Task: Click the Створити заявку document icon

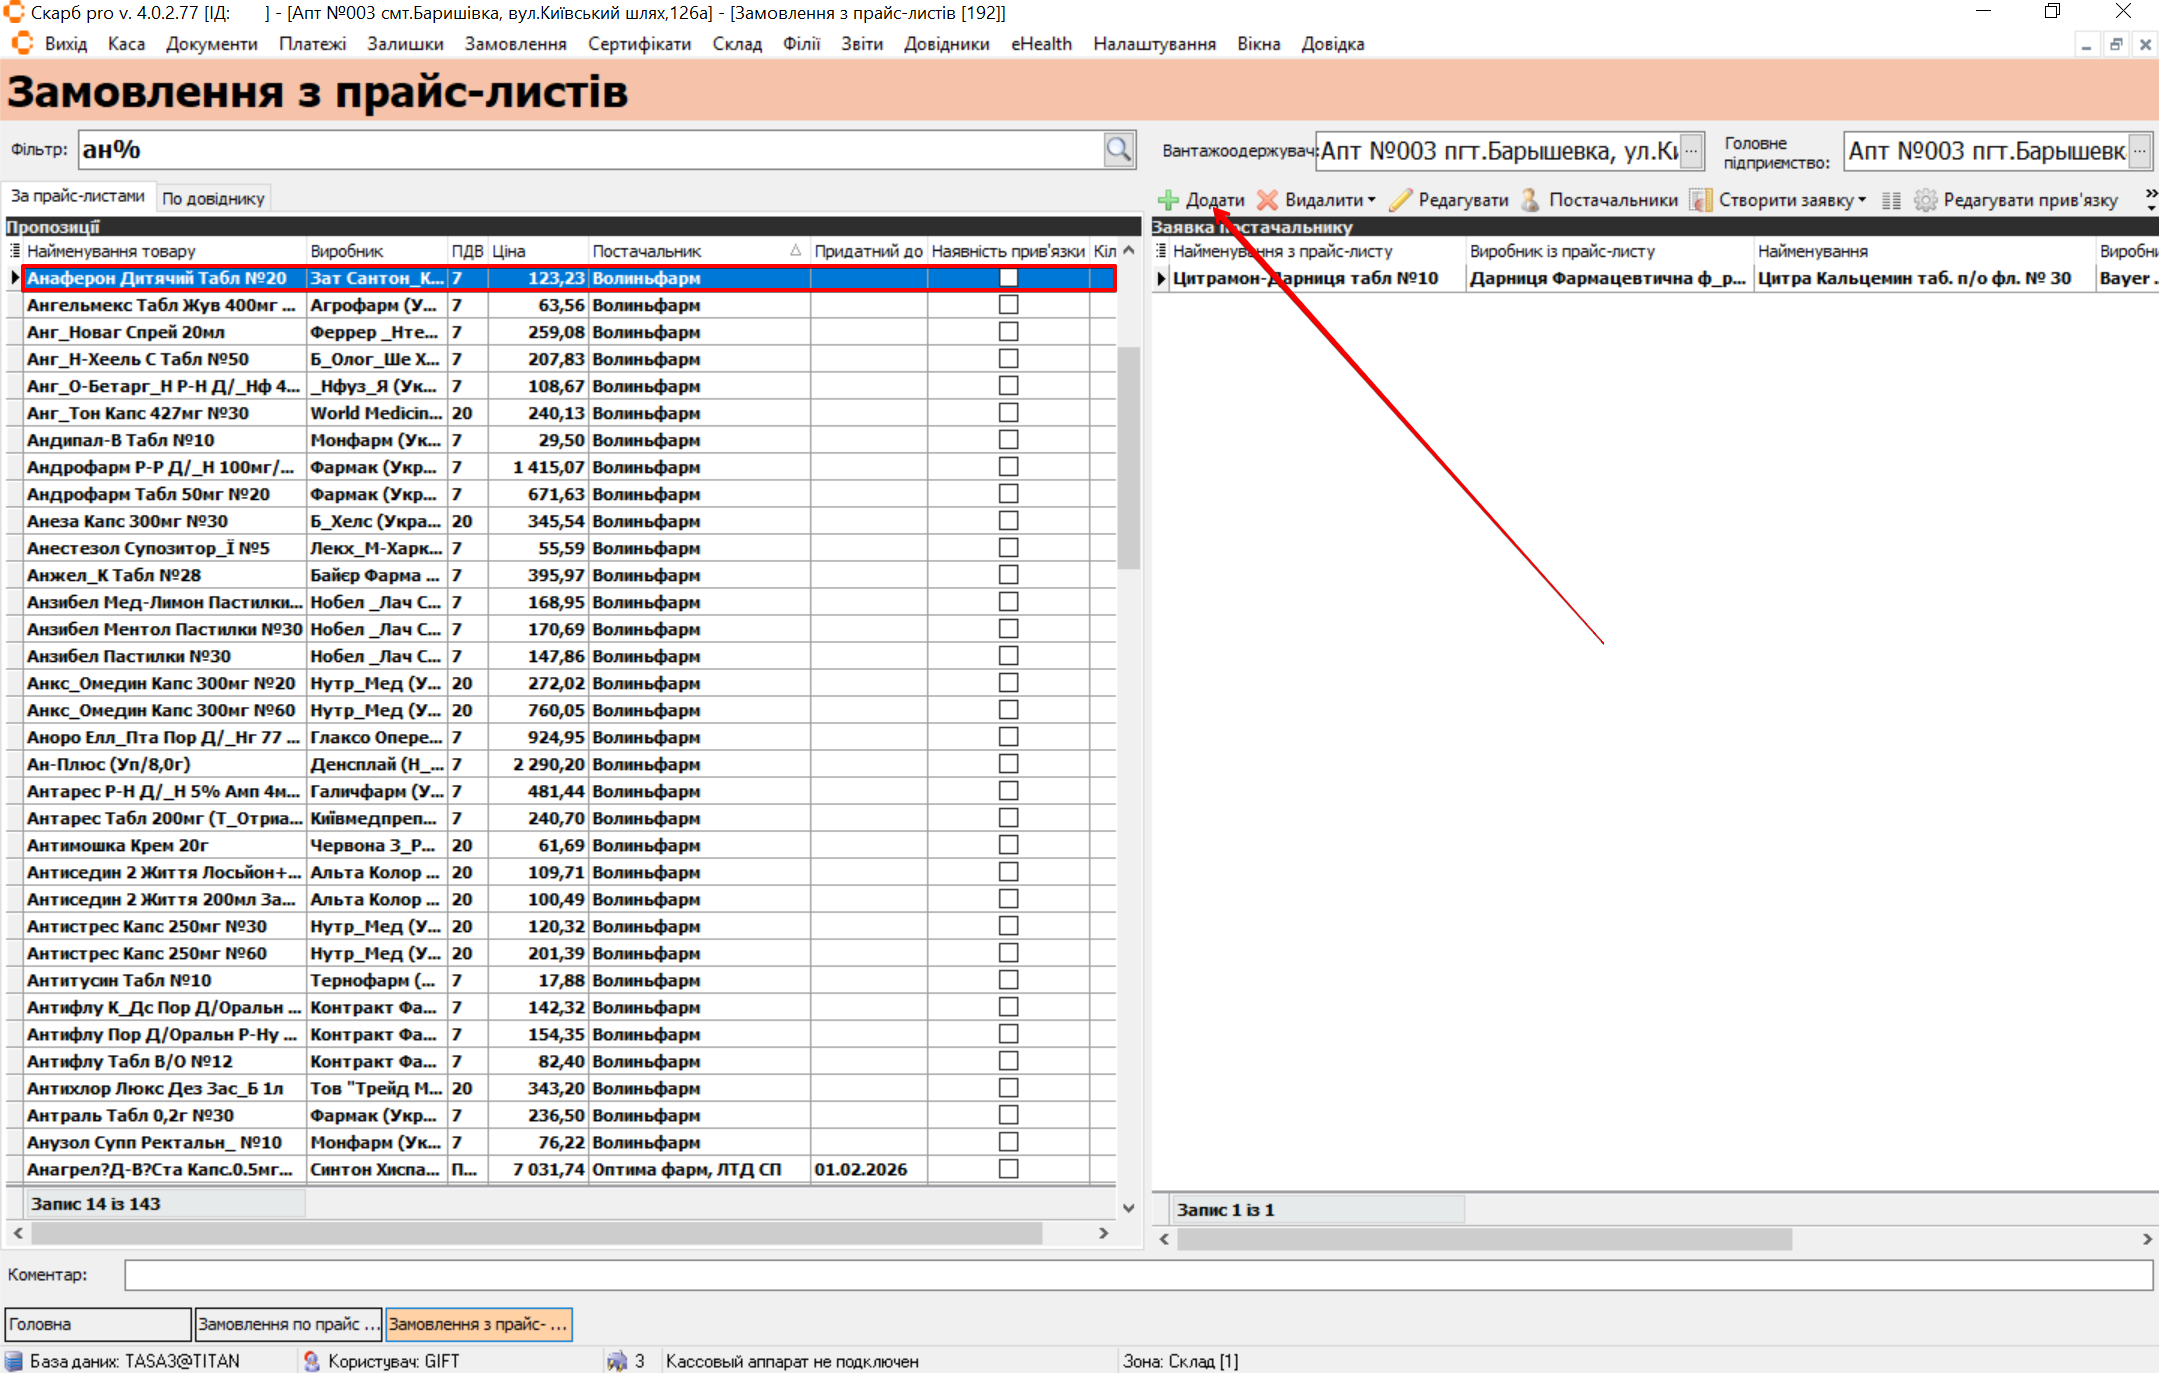Action: [x=1700, y=200]
